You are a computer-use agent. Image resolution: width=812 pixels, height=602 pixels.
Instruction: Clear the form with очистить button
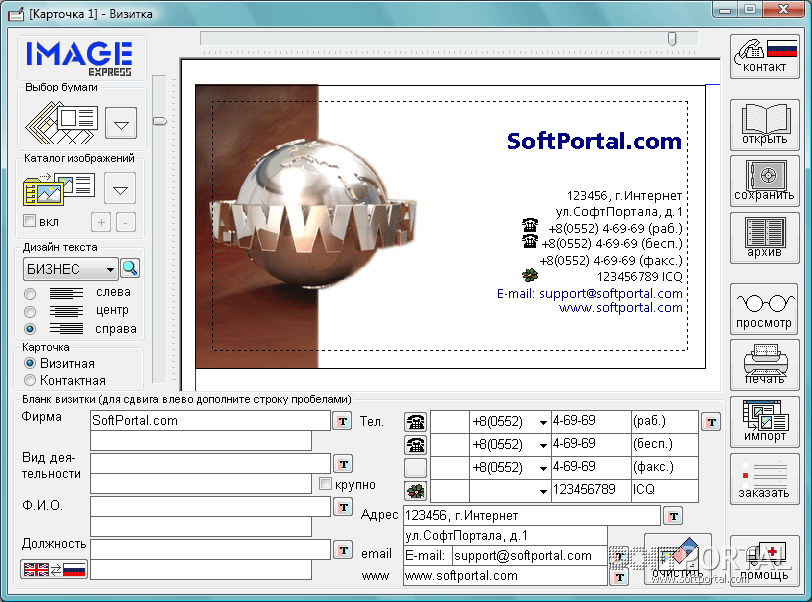coord(678,560)
